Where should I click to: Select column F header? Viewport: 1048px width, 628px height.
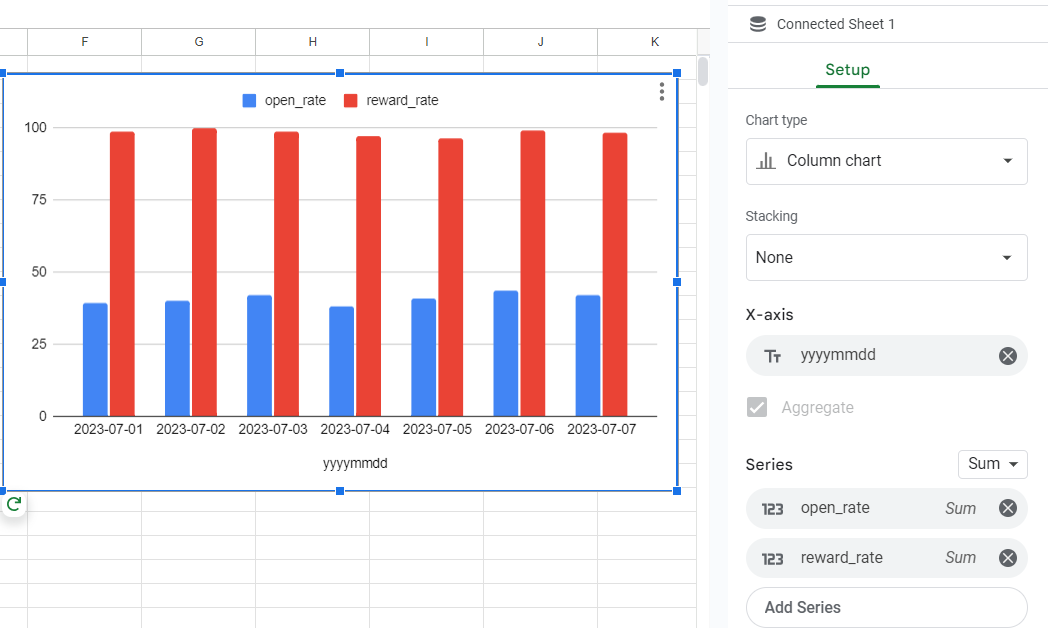(x=85, y=42)
